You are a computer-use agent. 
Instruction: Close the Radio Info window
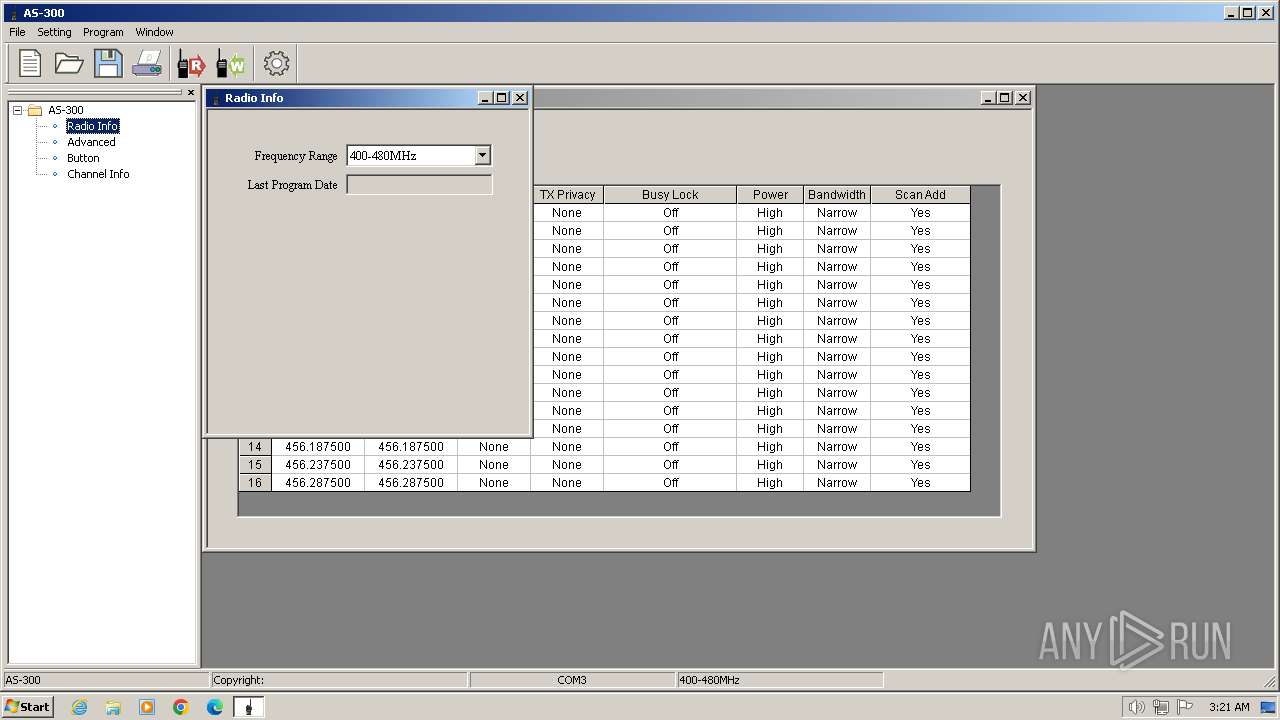(x=520, y=98)
